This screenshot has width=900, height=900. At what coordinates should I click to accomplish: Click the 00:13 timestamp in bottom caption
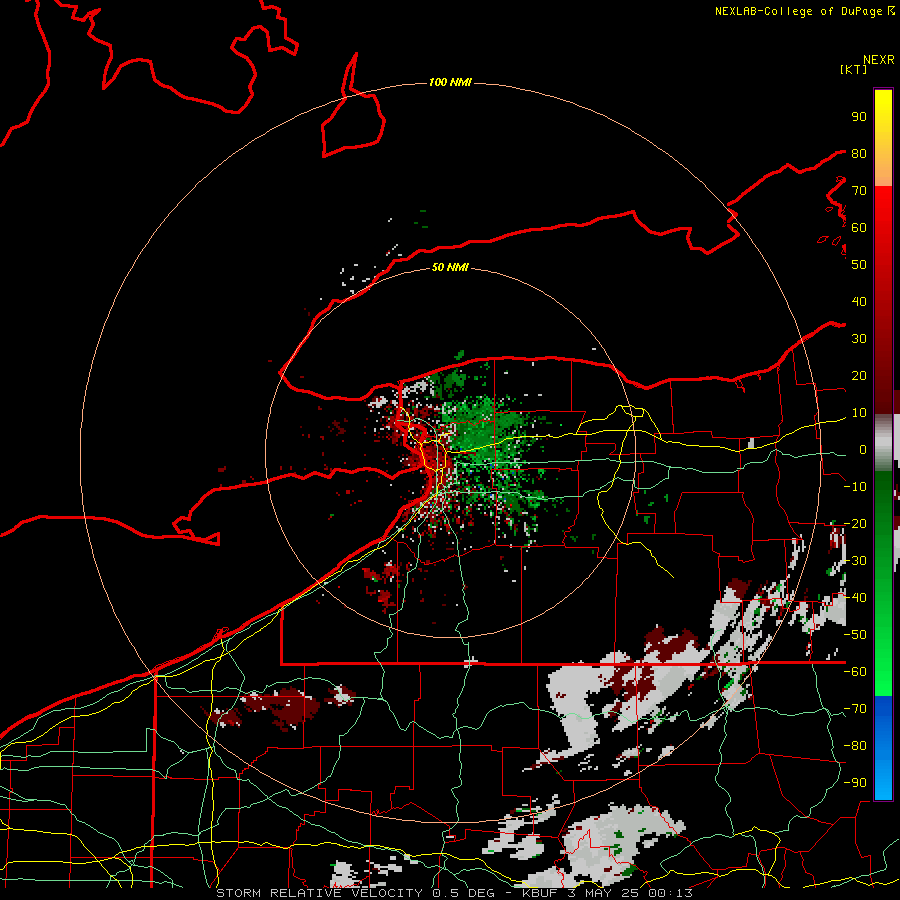pyautogui.click(x=670, y=893)
